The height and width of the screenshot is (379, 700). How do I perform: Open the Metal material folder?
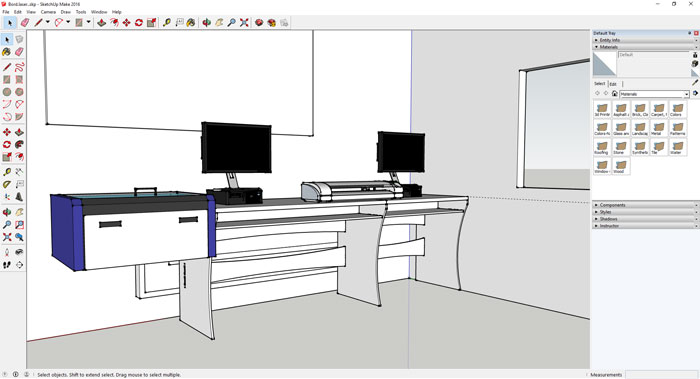[658, 128]
